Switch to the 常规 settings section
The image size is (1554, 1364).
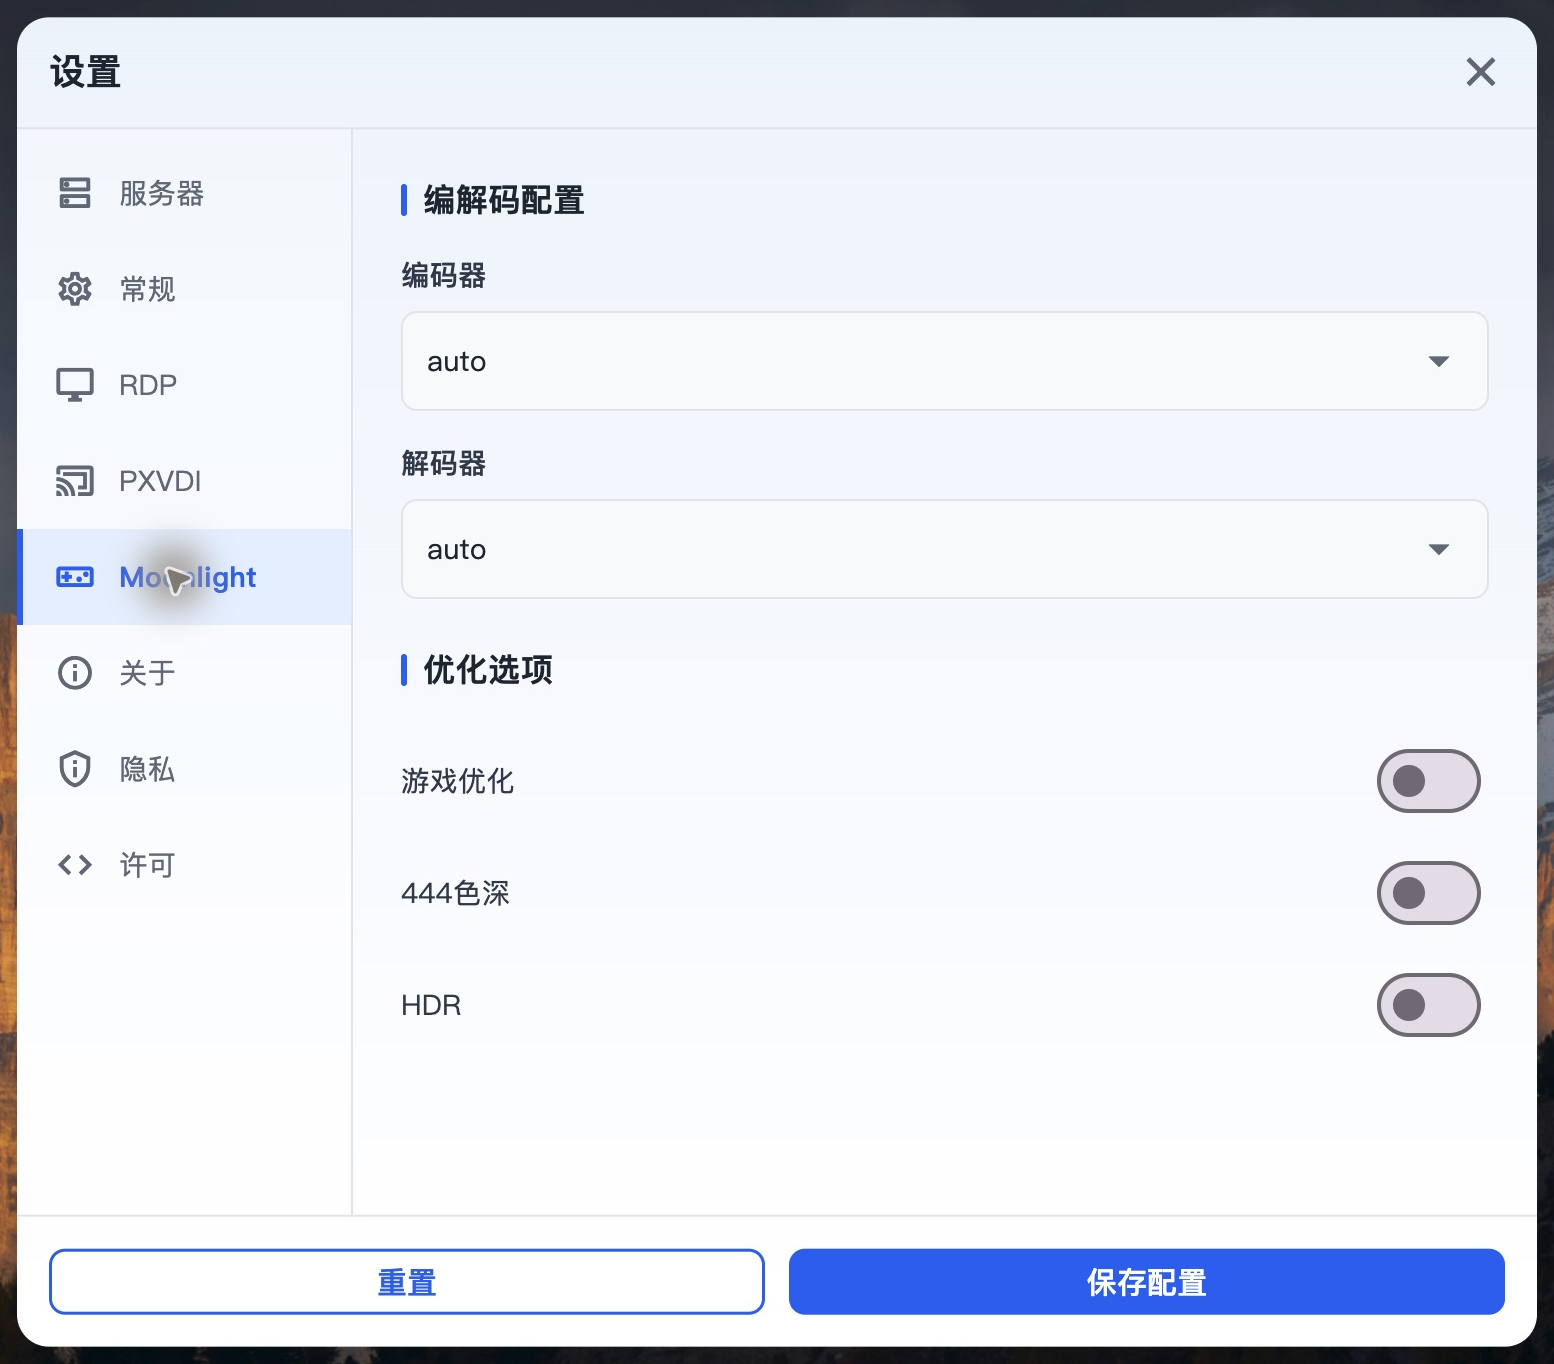185,289
